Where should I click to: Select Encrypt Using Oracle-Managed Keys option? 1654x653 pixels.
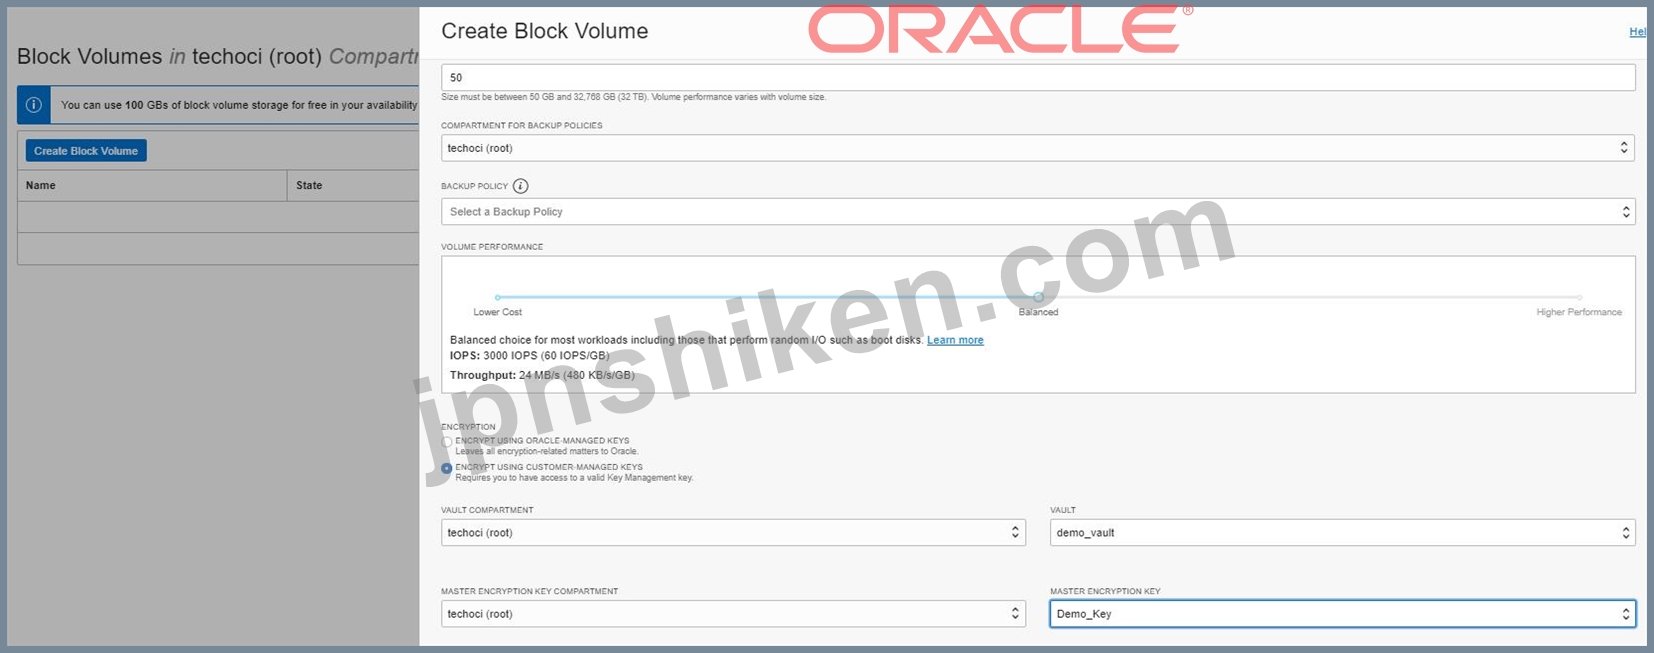(x=447, y=442)
